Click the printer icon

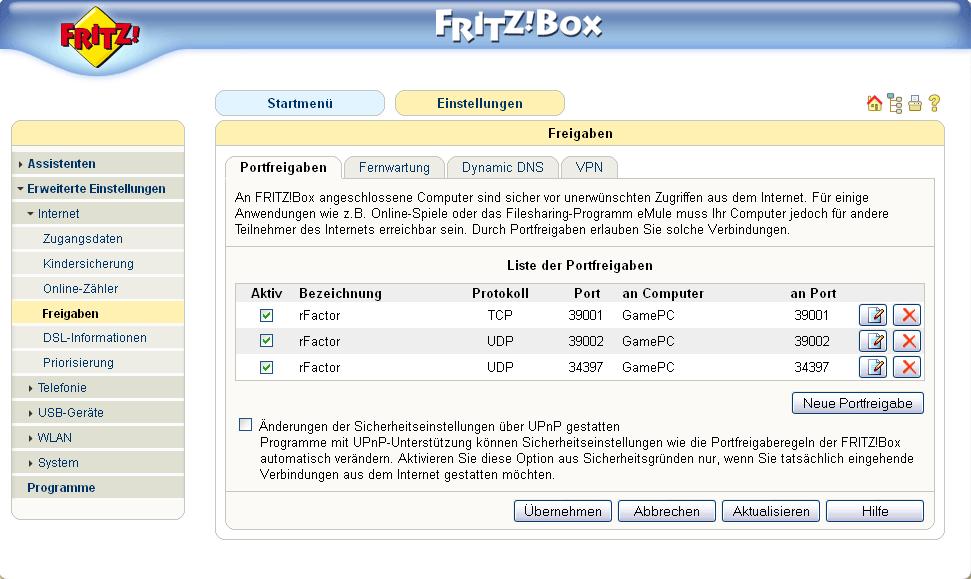coord(915,103)
